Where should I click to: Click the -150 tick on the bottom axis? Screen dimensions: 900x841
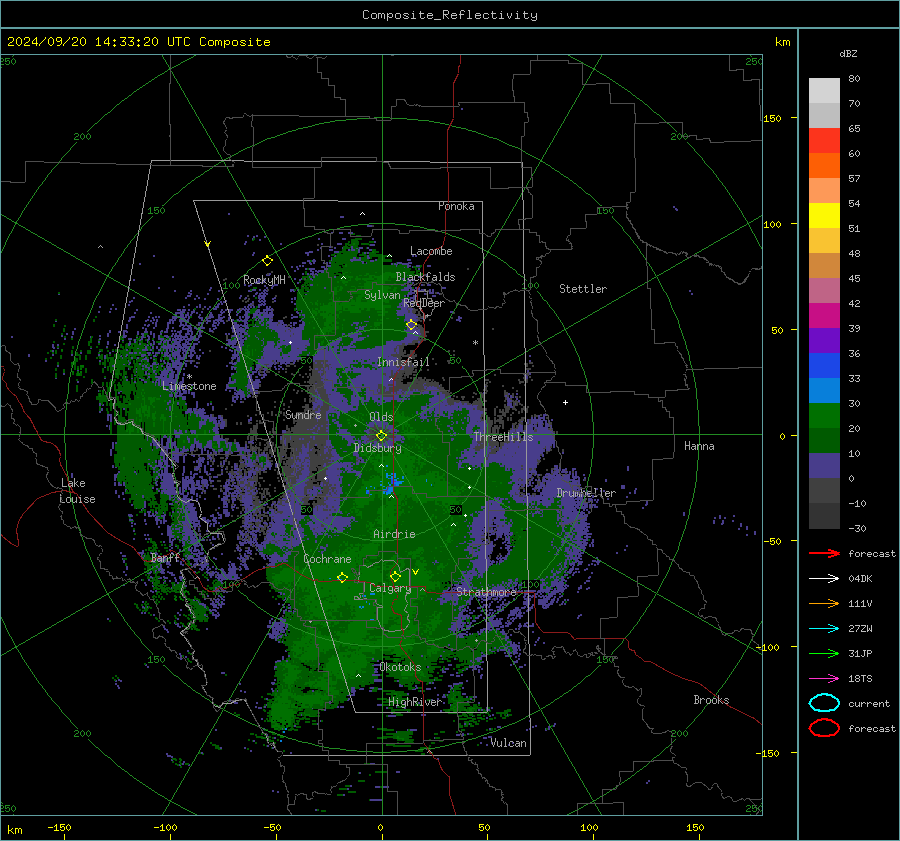59,827
